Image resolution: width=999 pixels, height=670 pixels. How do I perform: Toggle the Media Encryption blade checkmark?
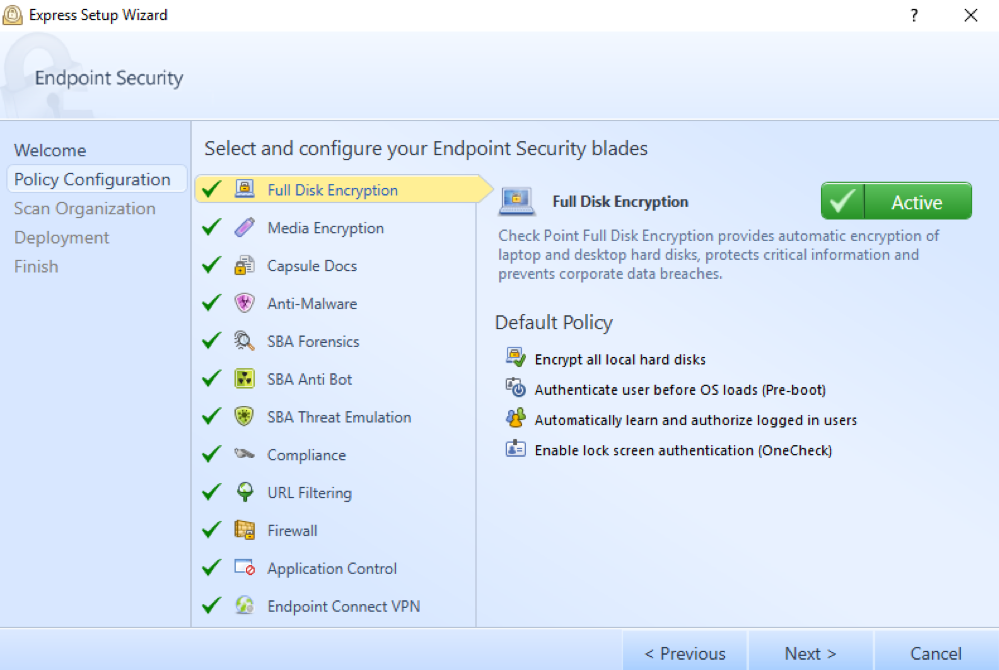tap(212, 227)
